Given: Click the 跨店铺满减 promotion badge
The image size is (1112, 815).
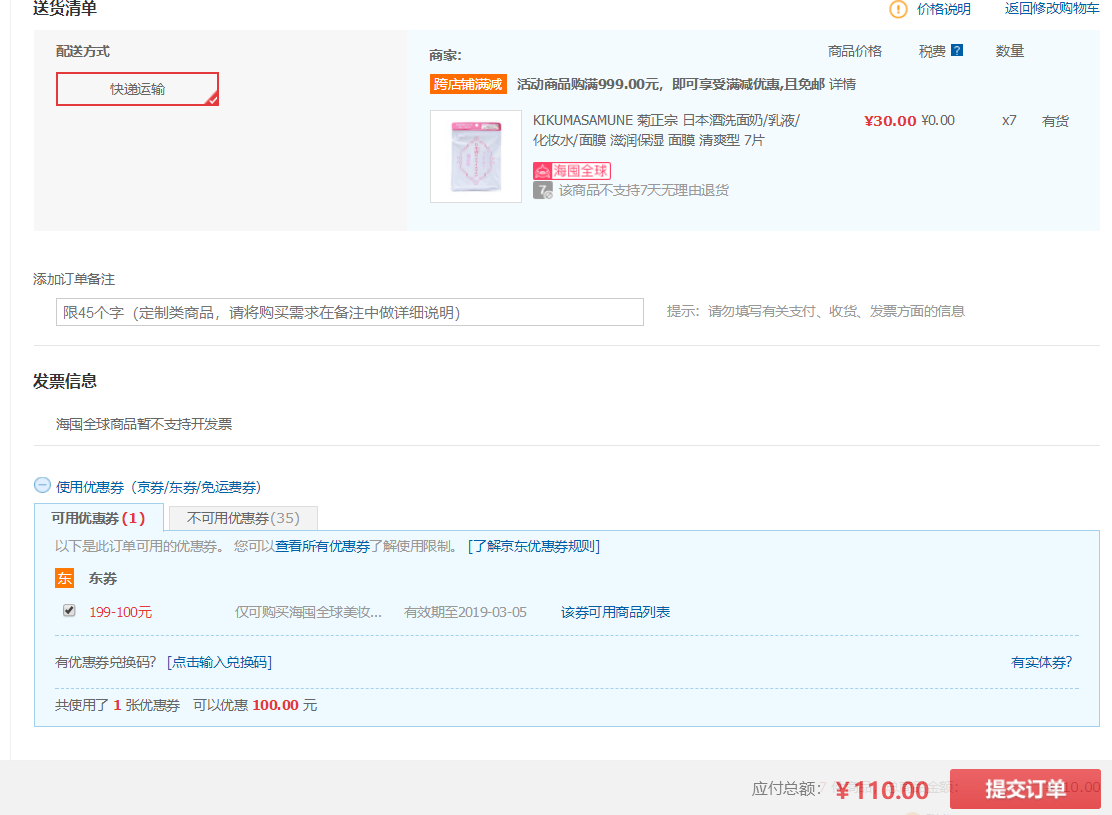Looking at the screenshot, I should [468, 84].
